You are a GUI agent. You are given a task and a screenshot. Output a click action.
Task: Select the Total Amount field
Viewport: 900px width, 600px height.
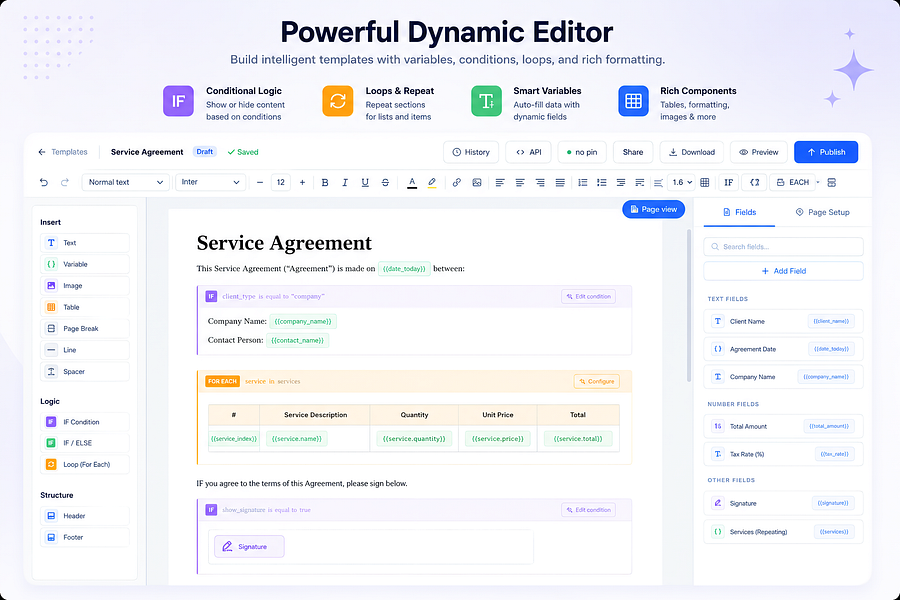click(x=783, y=427)
